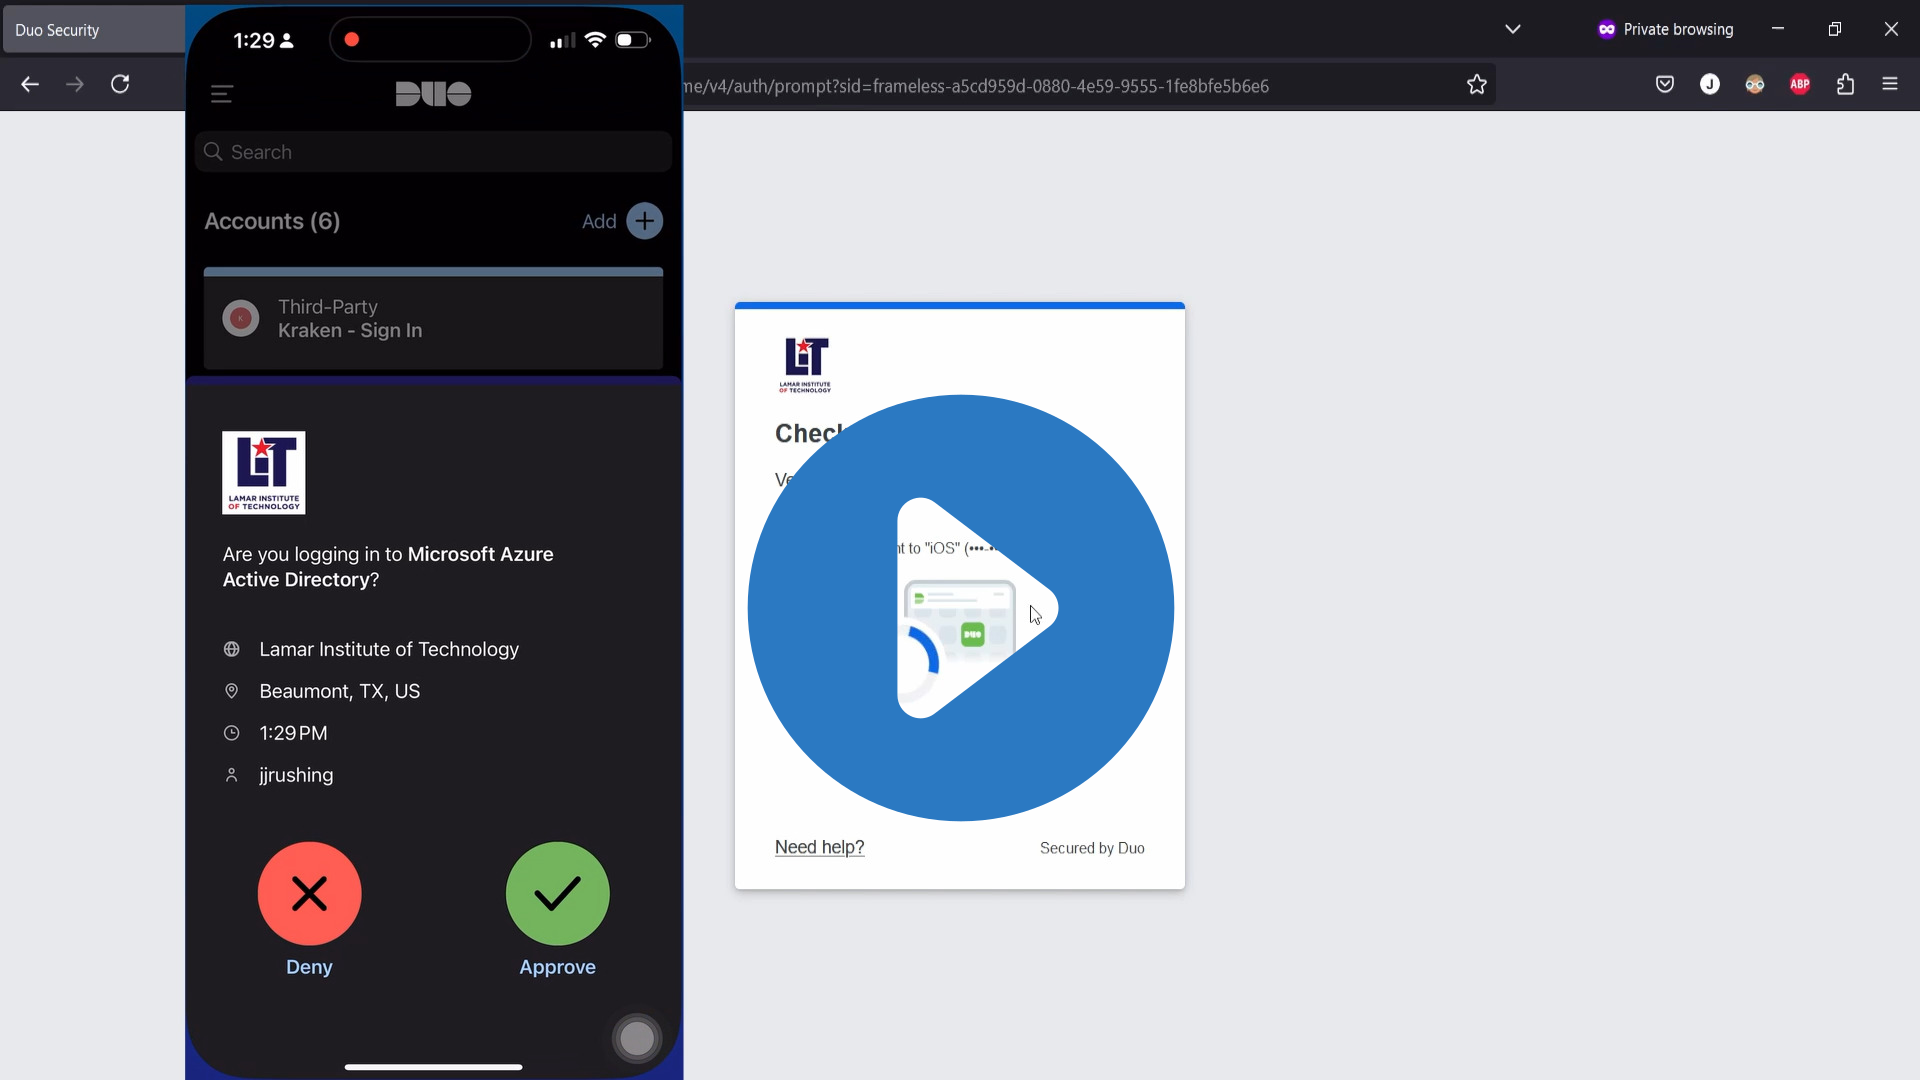The image size is (1920, 1080).
Task: Click the Duo logo on the phone
Action: [433, 94]
